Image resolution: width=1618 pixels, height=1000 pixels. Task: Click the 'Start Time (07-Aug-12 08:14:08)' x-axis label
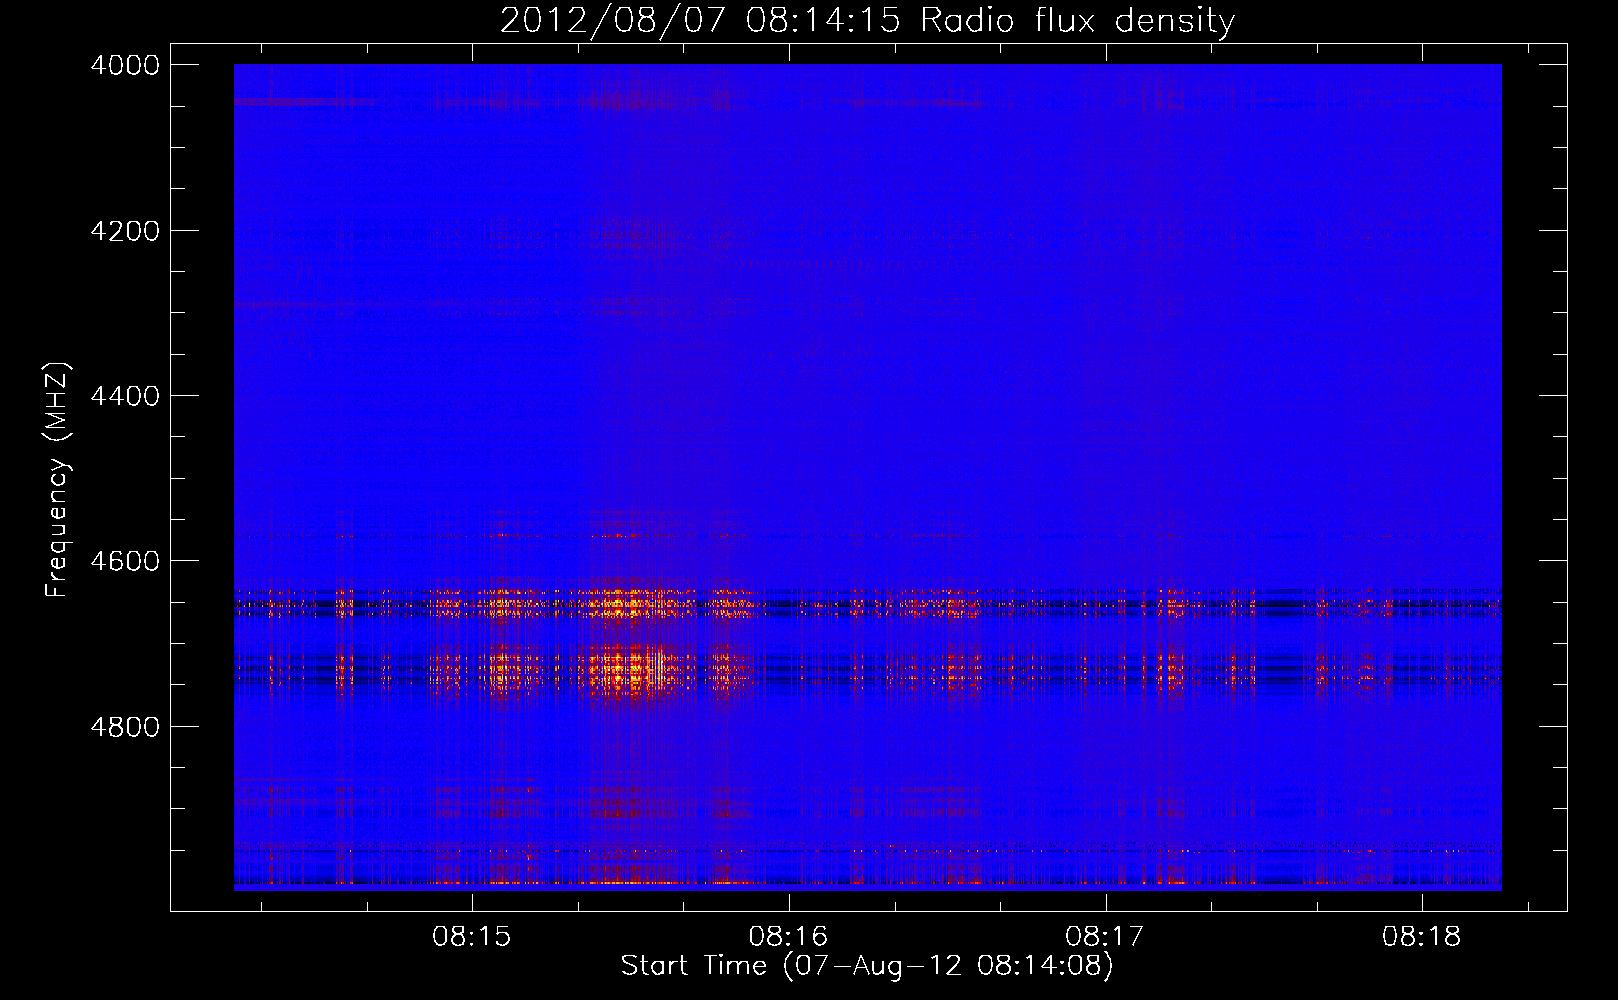click(867, 966)
